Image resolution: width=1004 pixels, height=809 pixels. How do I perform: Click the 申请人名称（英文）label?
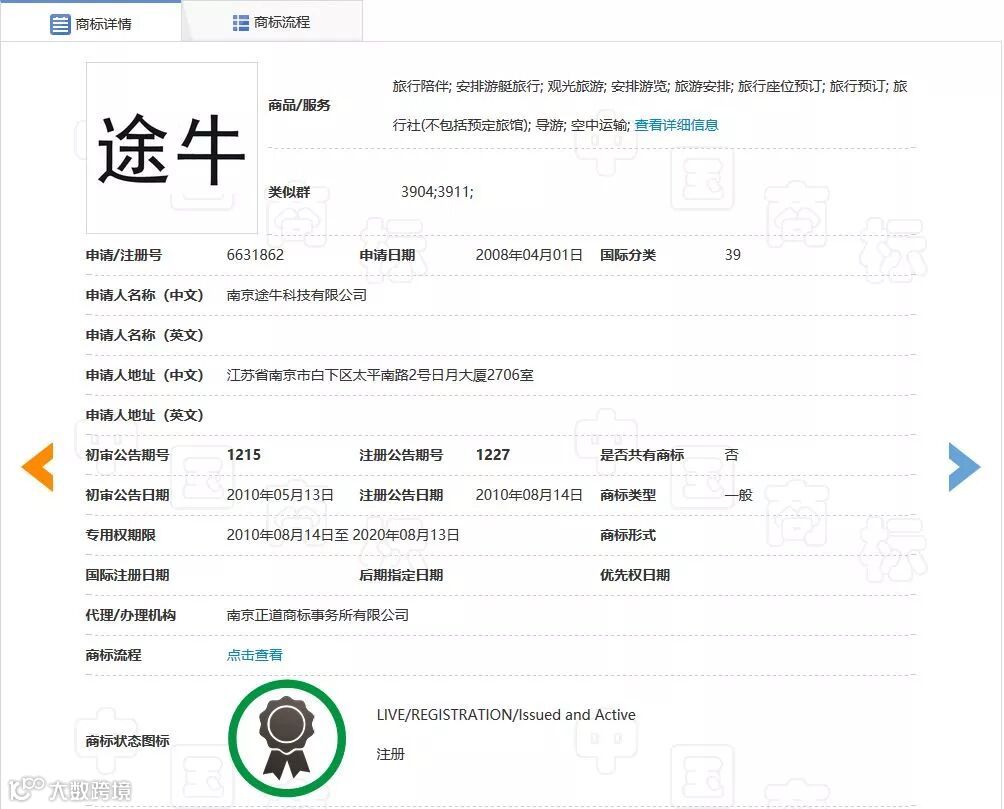[145, 335]
